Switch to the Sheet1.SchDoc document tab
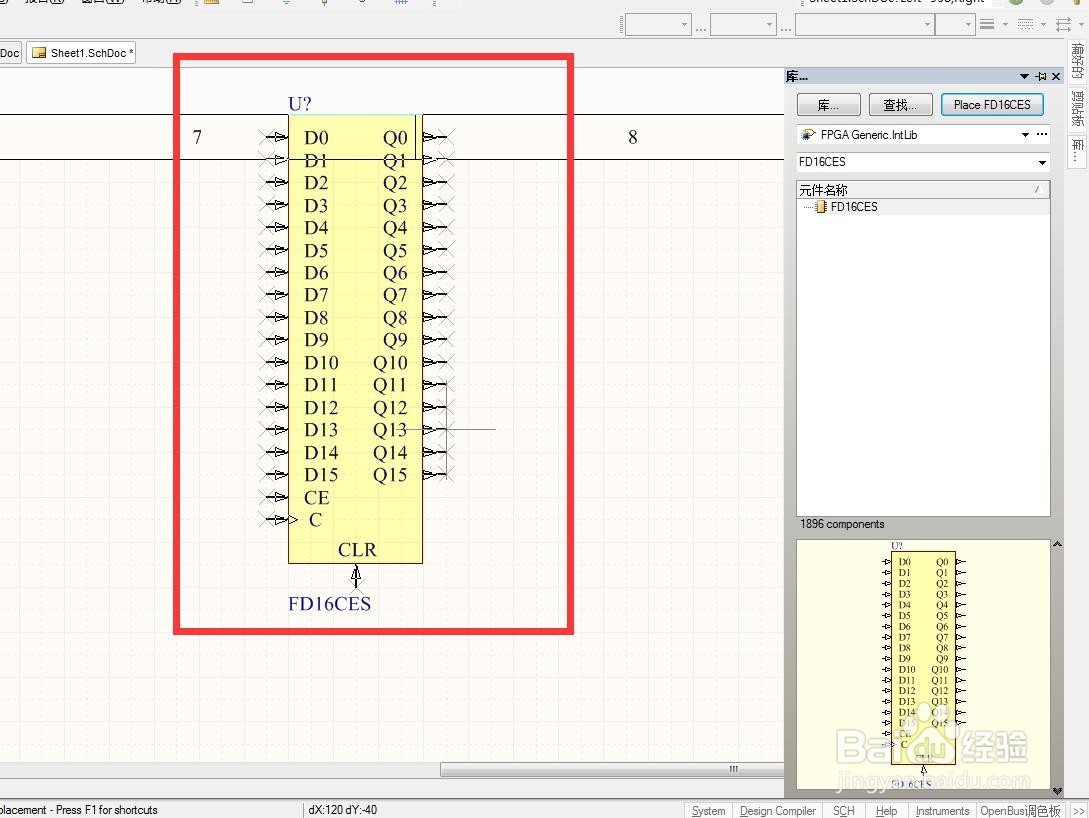The width and height of the screenshot is (1089, 818). [81, 53]
